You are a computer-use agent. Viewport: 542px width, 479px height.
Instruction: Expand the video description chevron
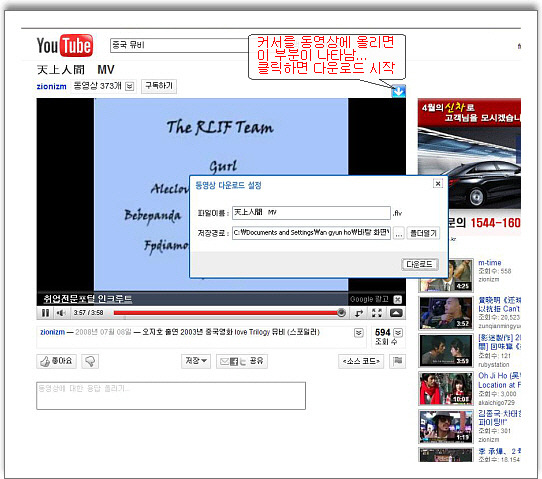[359, 333]
